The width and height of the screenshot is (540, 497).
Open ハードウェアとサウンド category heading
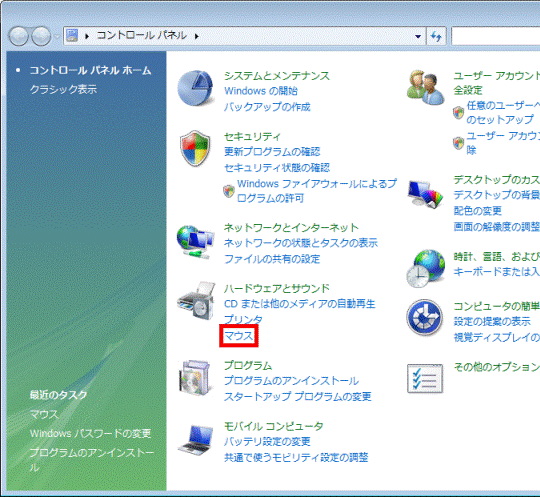tap(277, 289)
